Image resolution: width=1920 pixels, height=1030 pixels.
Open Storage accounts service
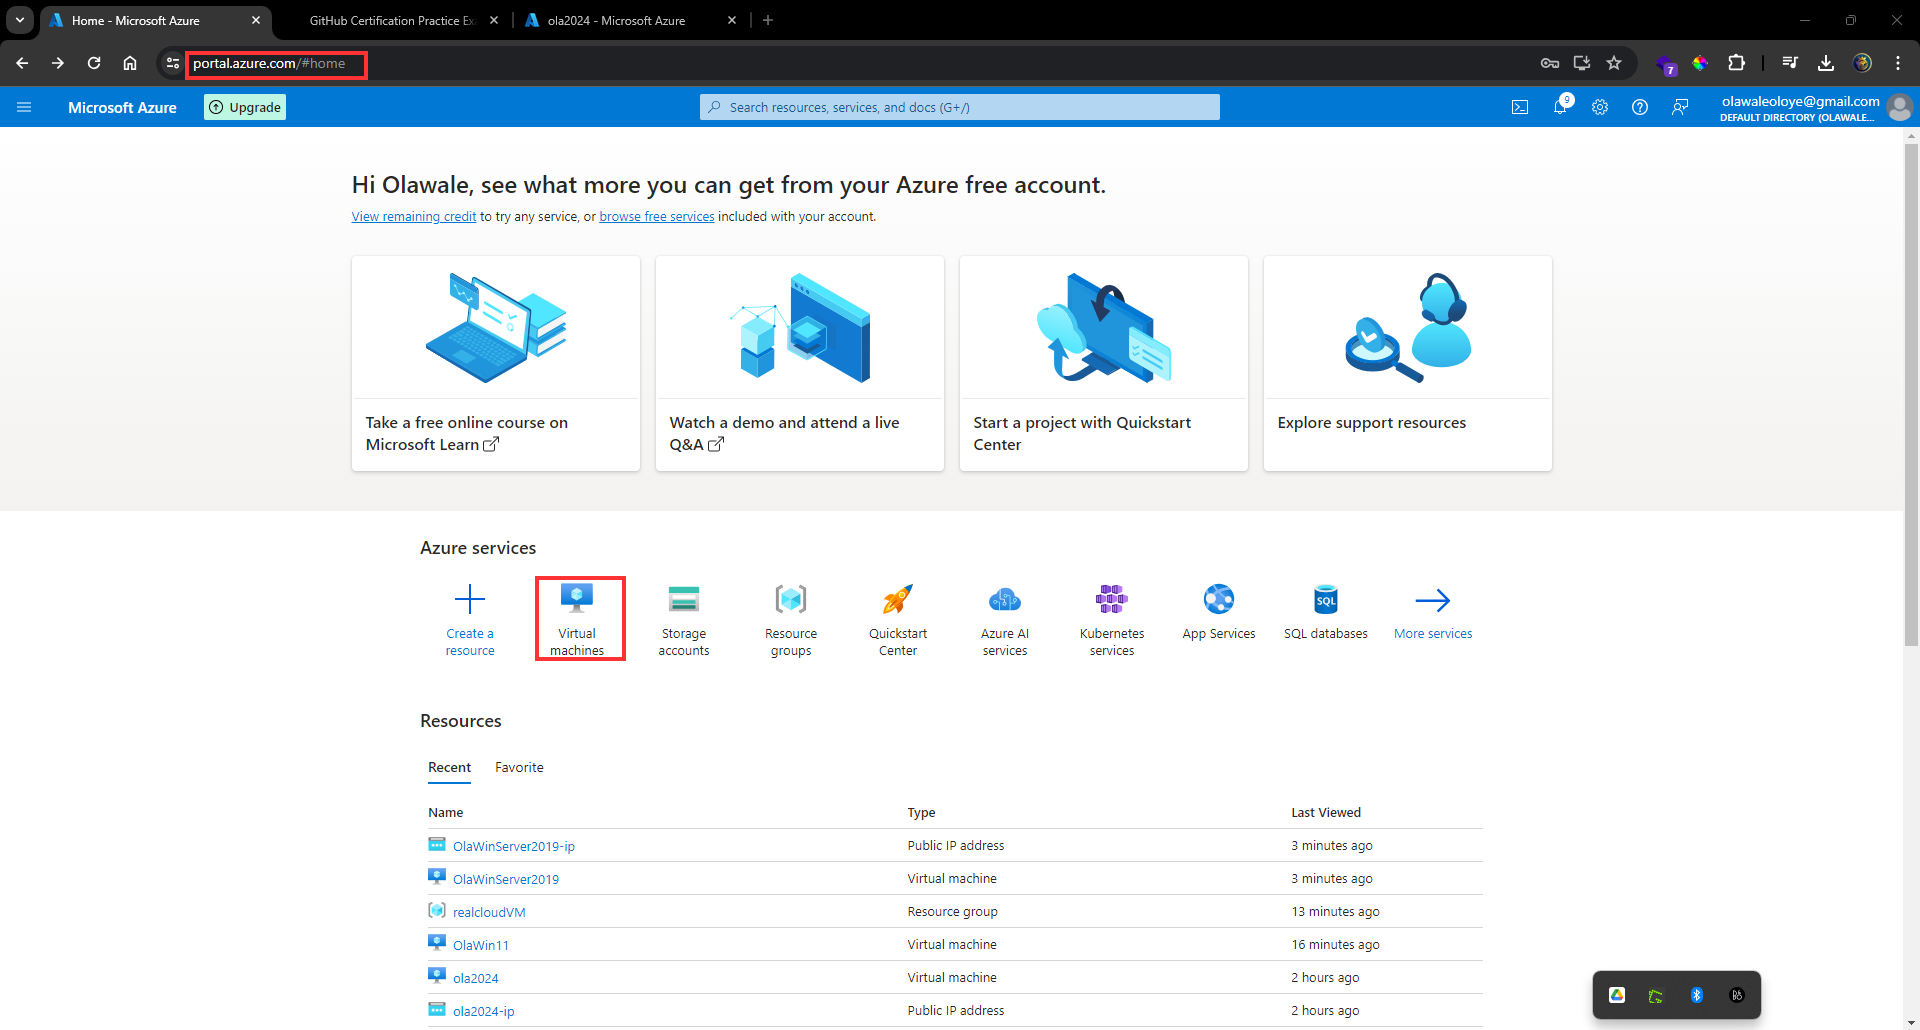click(x=684, y=619)
